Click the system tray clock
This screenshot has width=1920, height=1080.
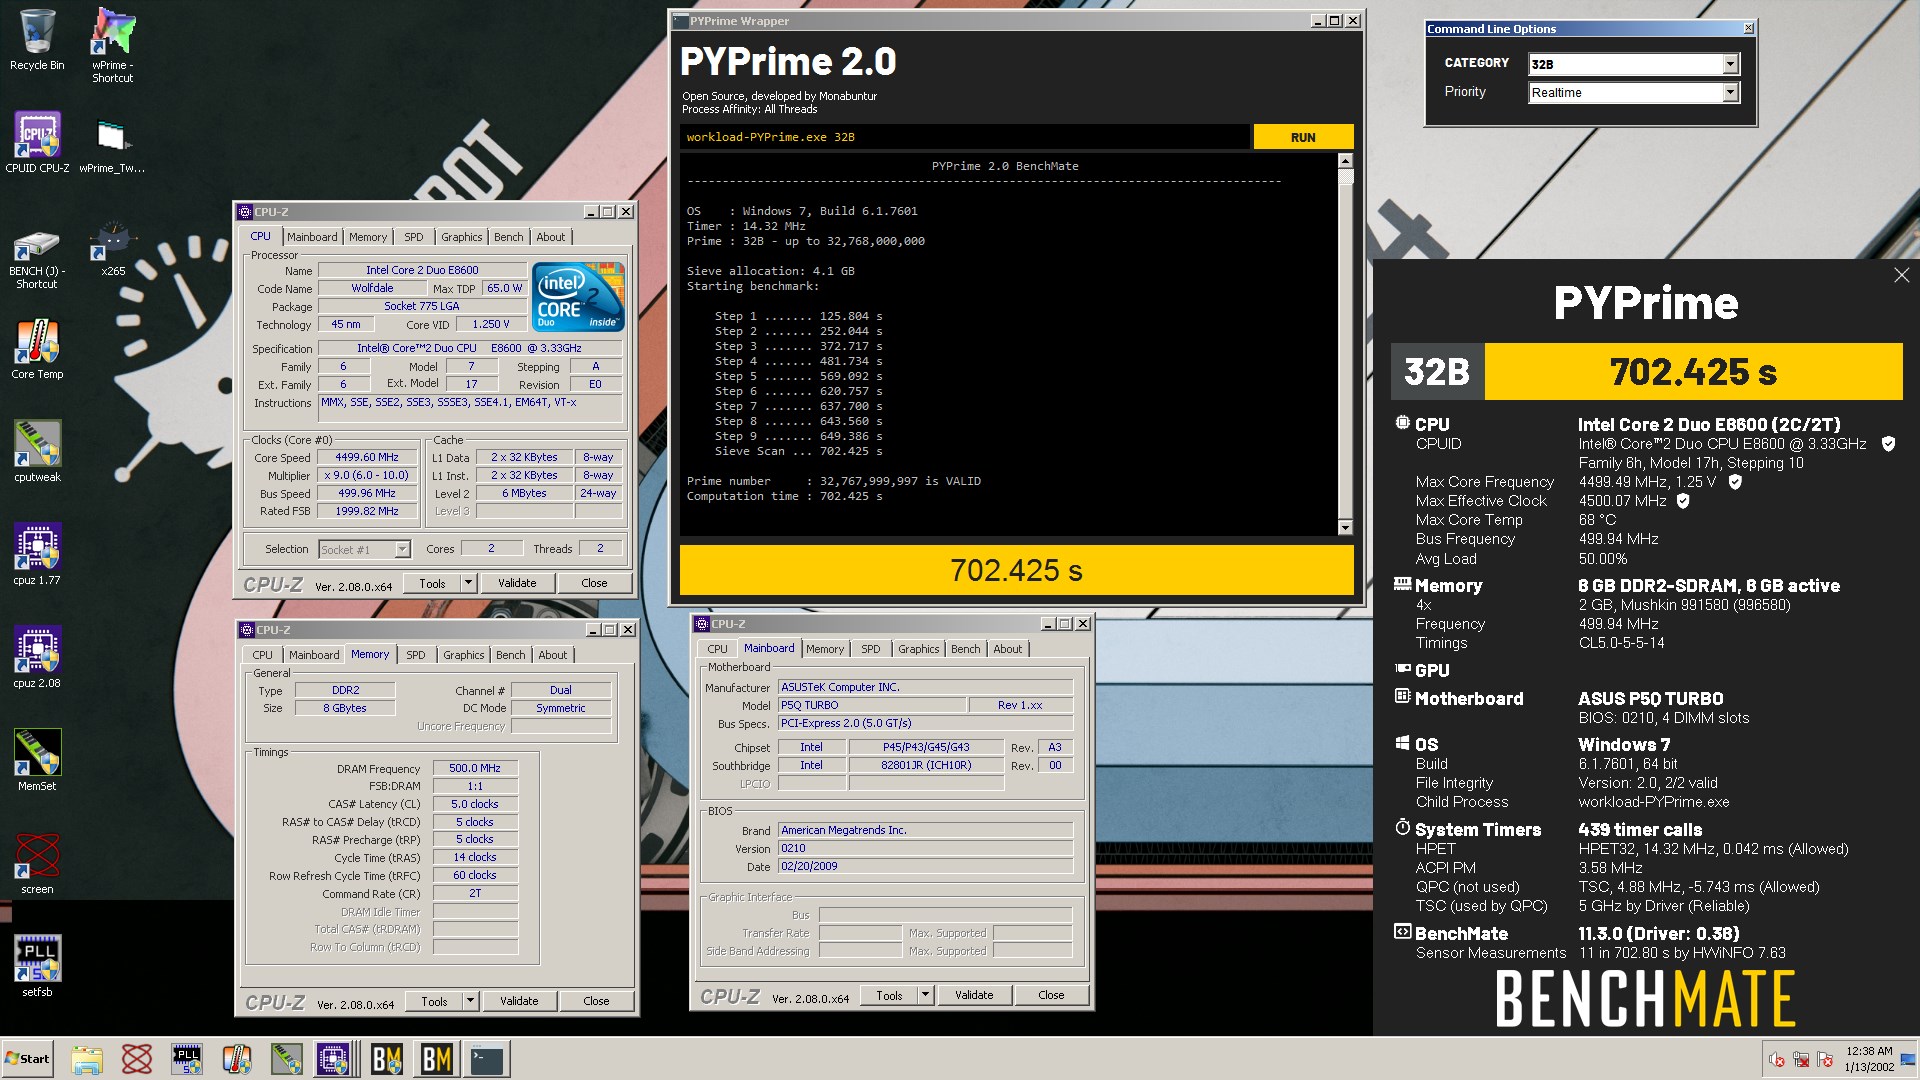pos(1869,1059)
